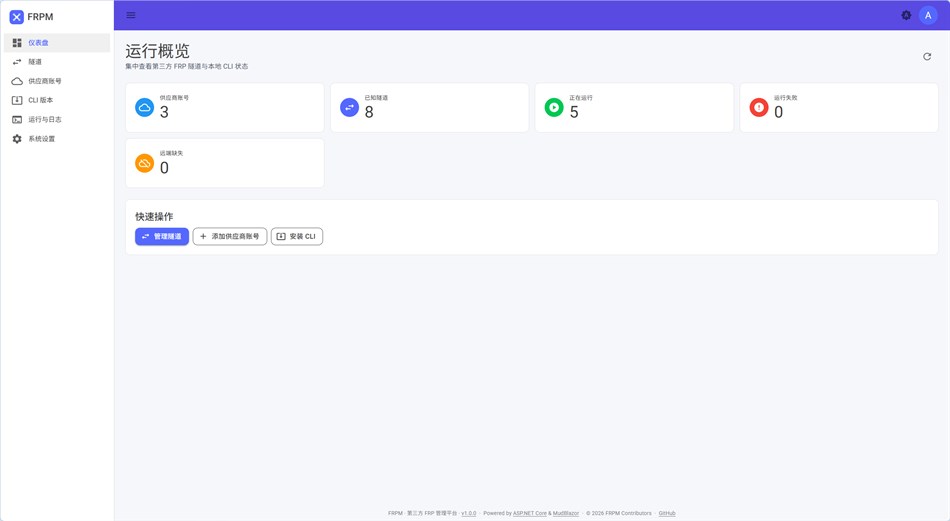This screenshot has width=950, height=521.
Task: Click the 运行失败 card label
Action: tap(786, 98)
